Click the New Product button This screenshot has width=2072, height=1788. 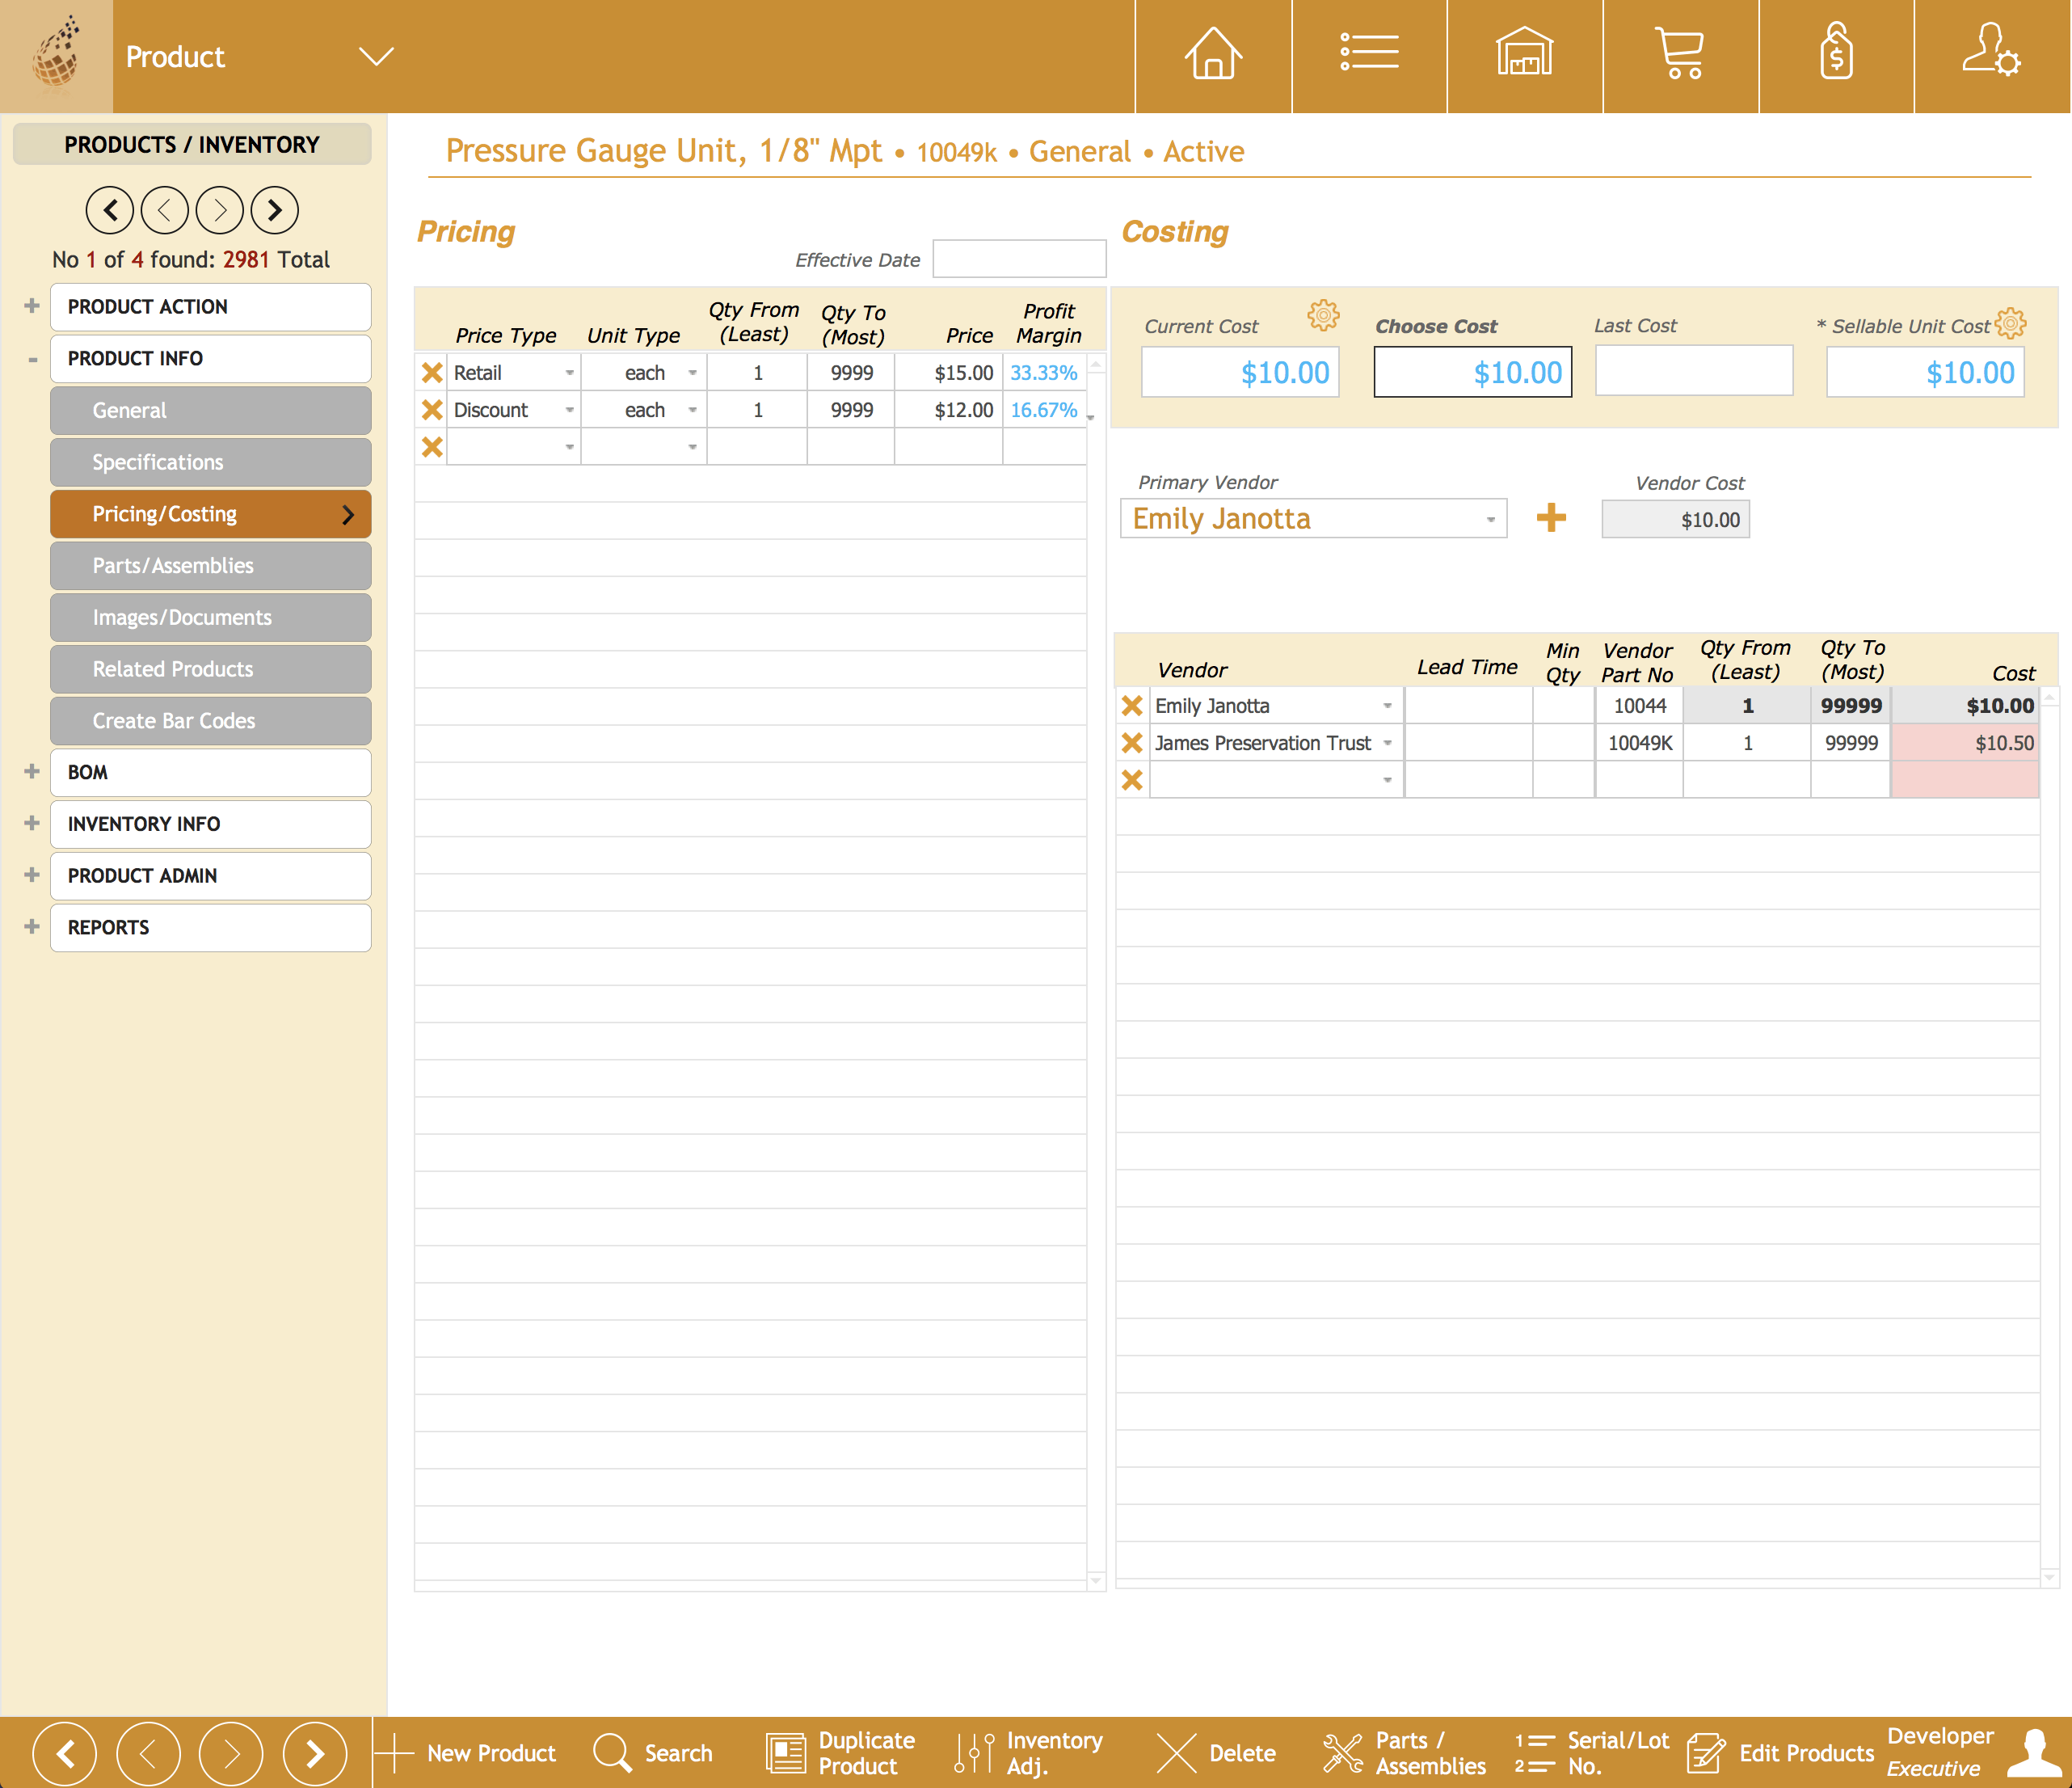point(466,1753)
